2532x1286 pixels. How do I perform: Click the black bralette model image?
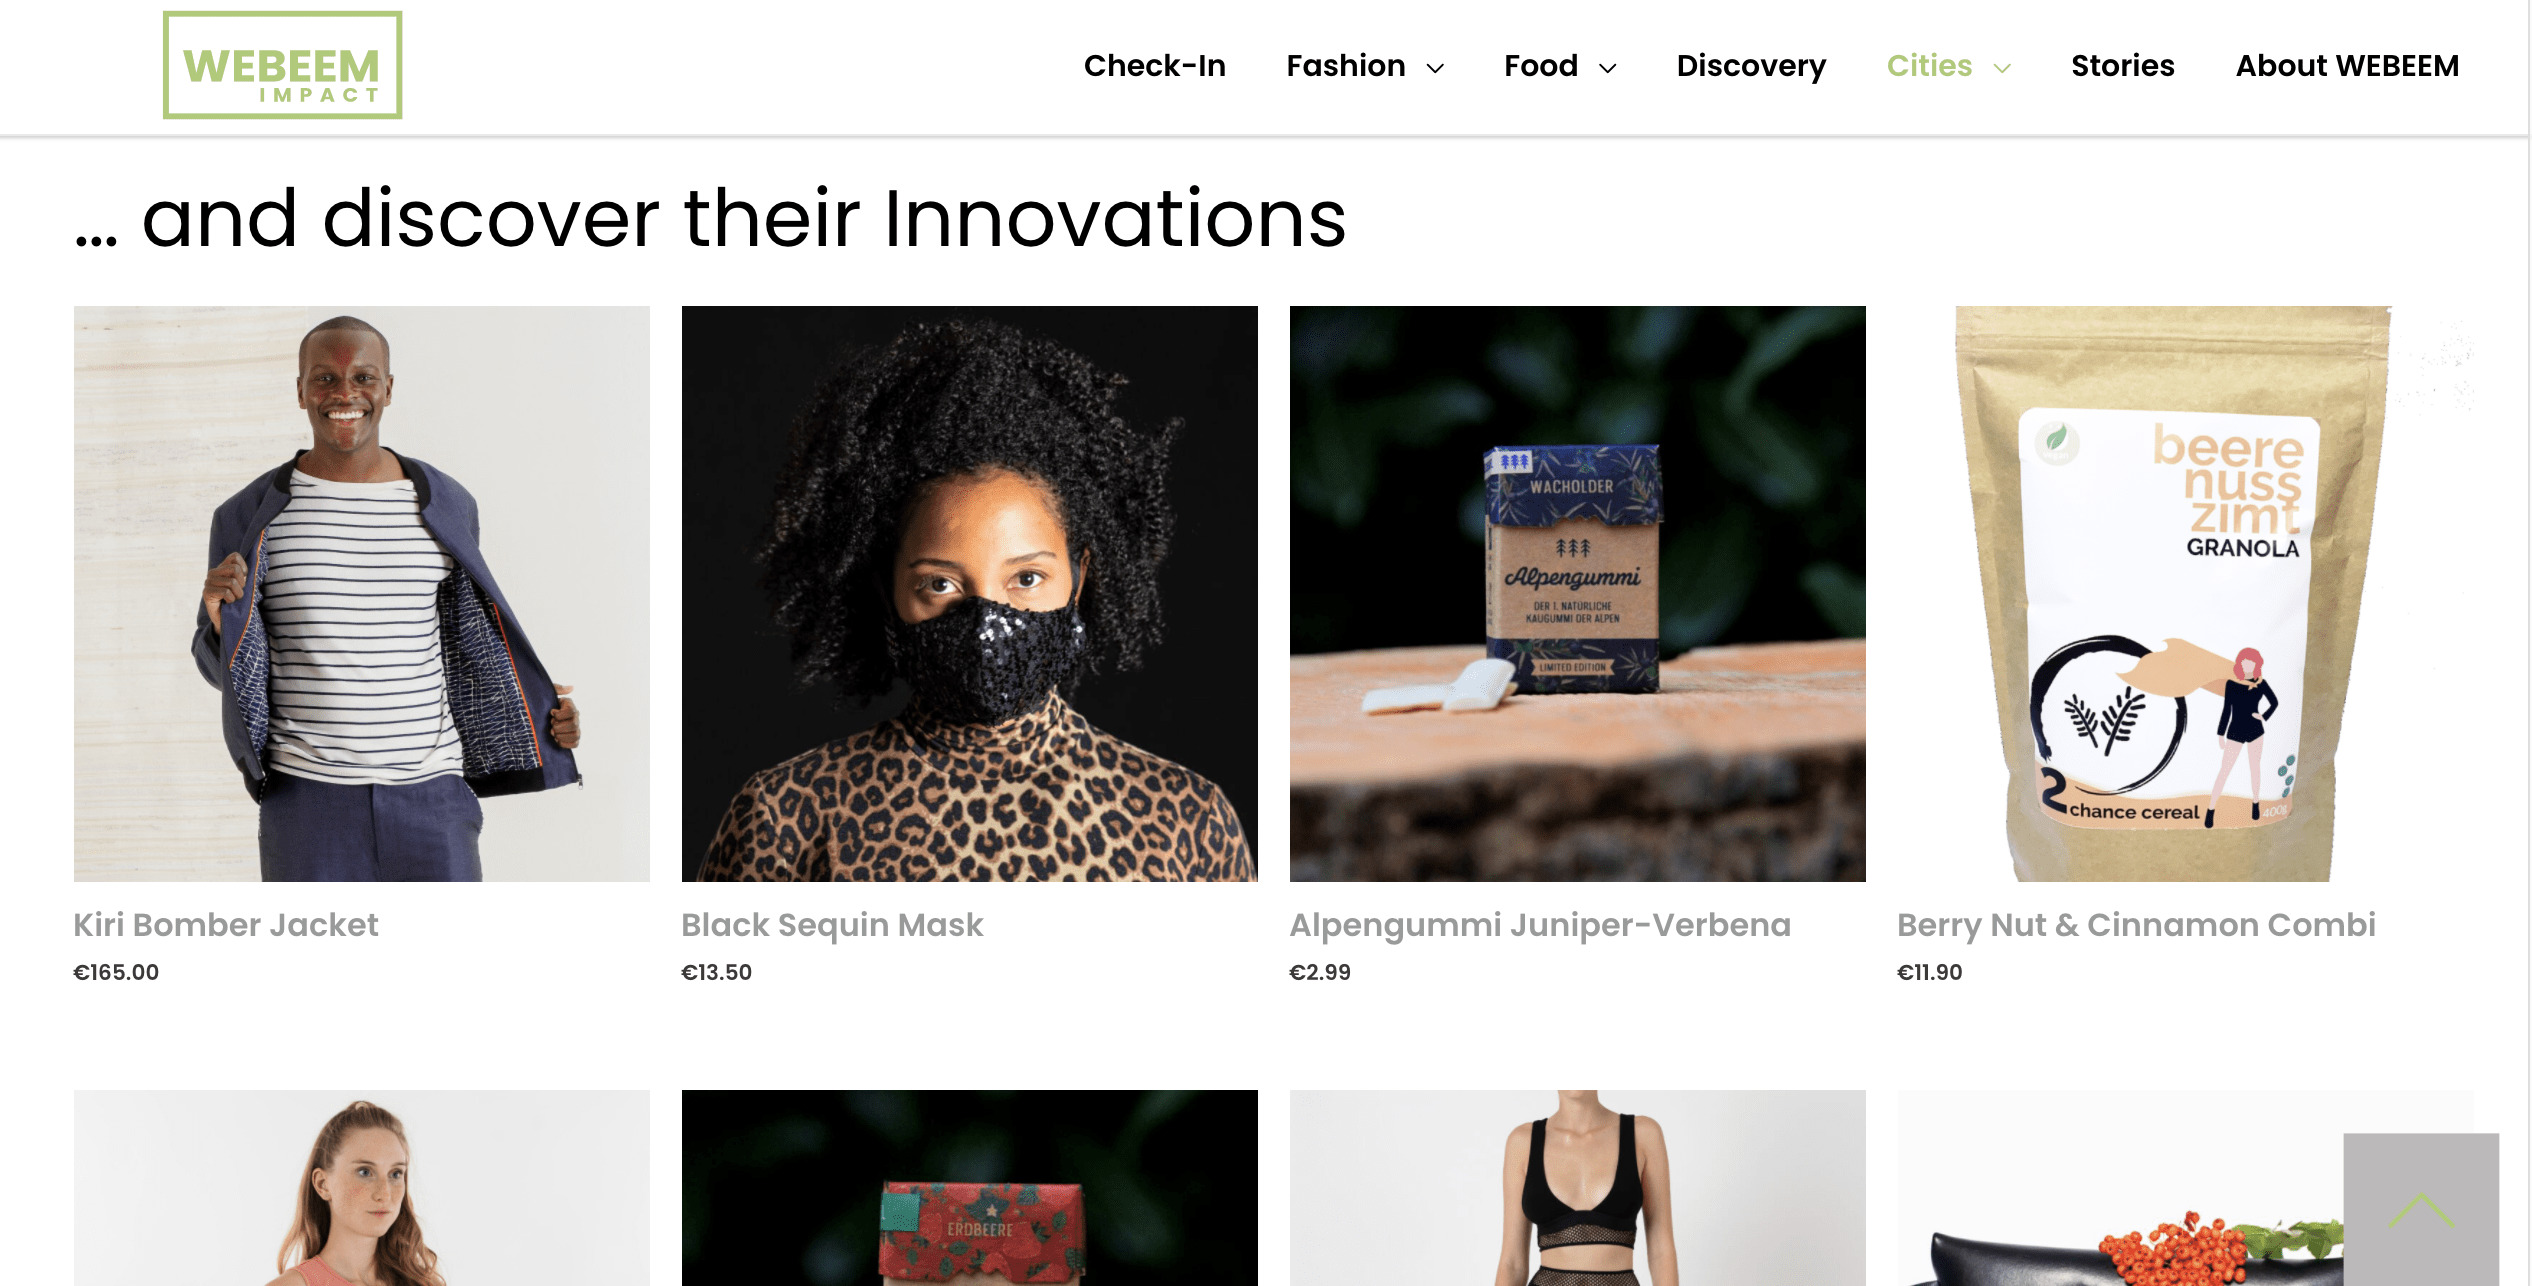tap(1578, 1188)
